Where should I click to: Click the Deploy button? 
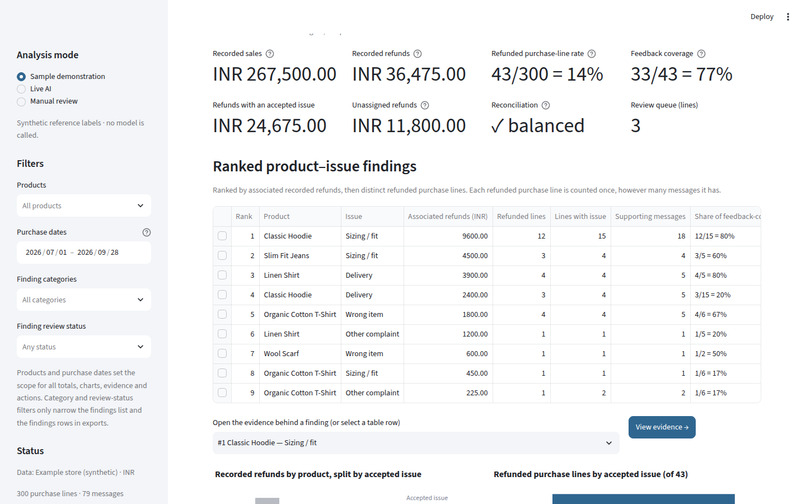[761, 16]
